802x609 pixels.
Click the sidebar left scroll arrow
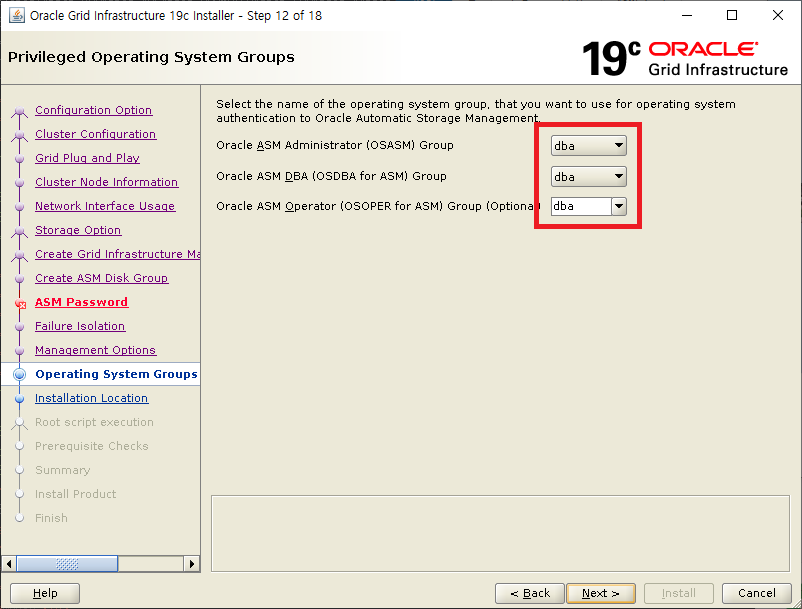tap(9, 564)
